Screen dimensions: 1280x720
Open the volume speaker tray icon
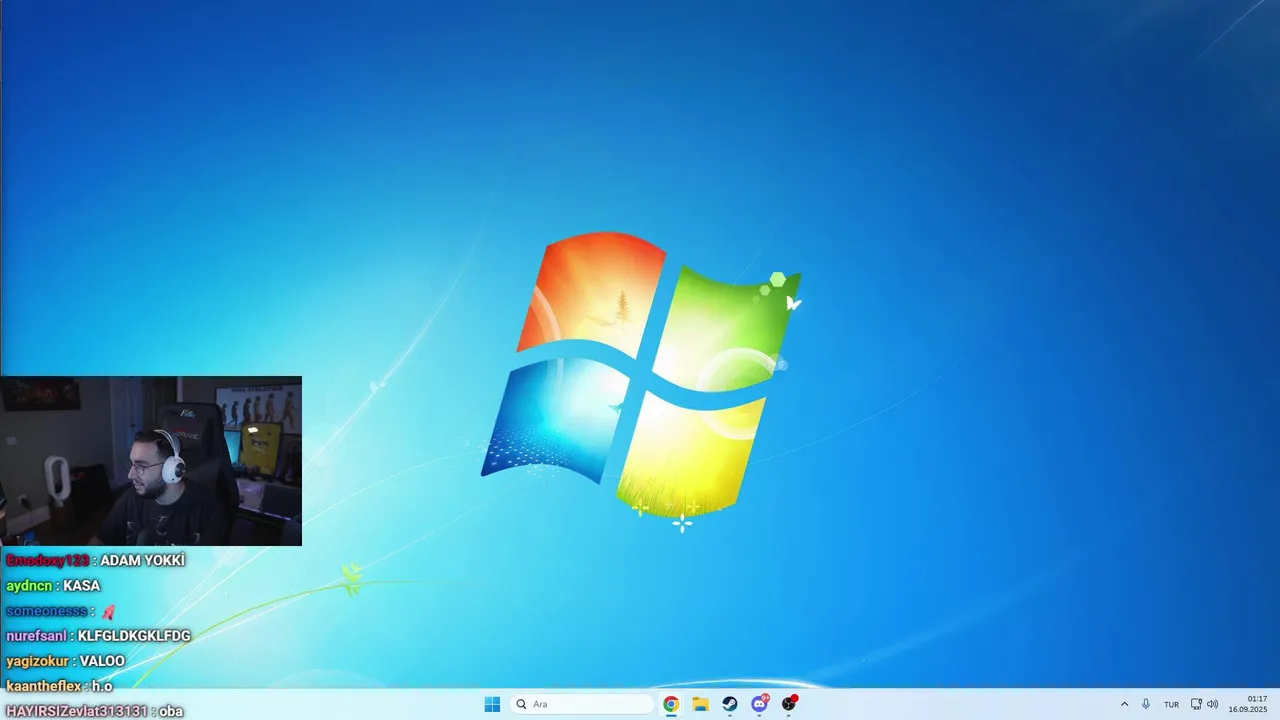(1213, 704)
